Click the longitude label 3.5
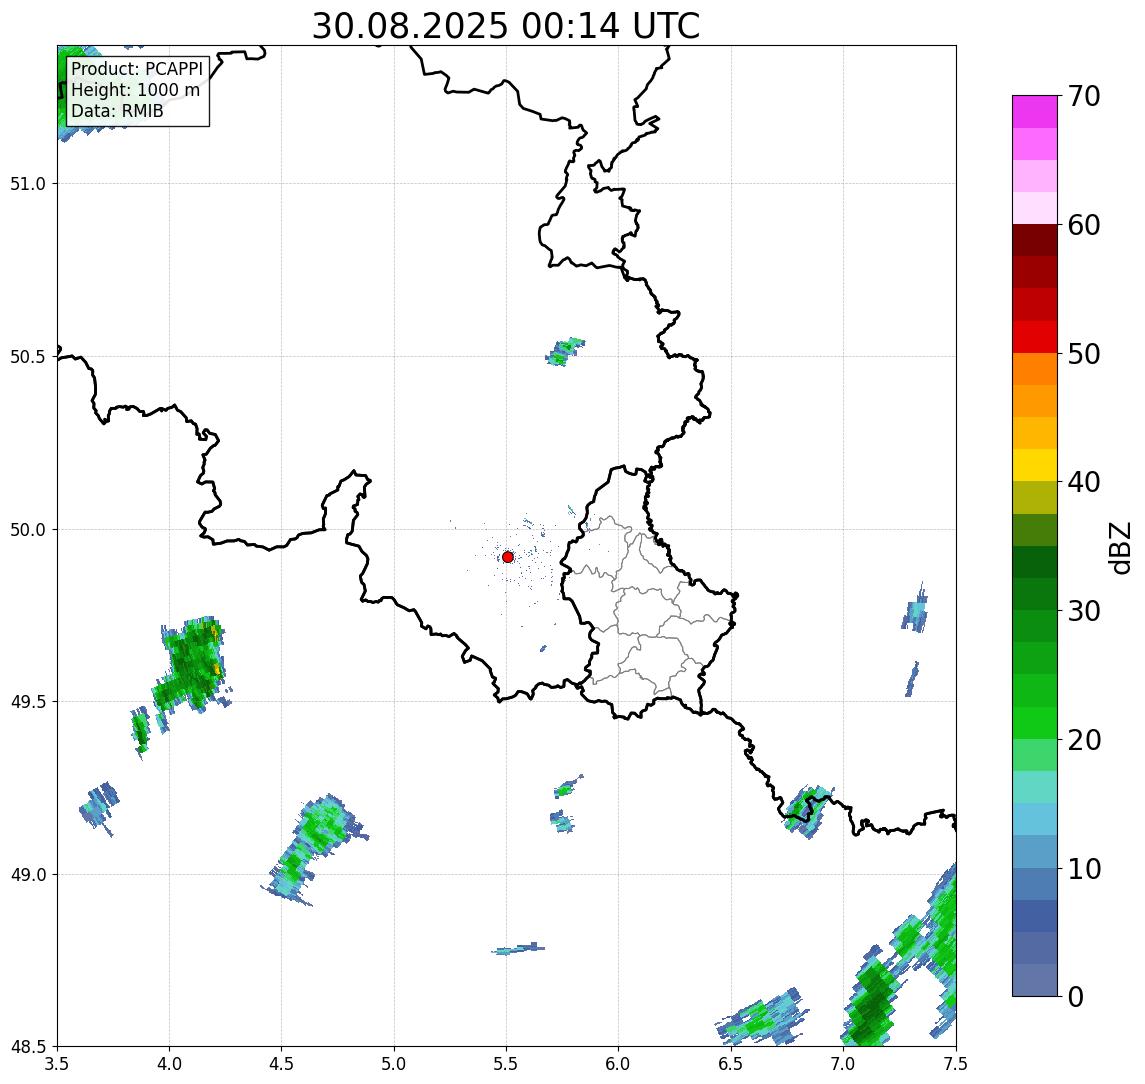The image size is (1145, 1084). pyautogui.click(x=57, y=1063)
